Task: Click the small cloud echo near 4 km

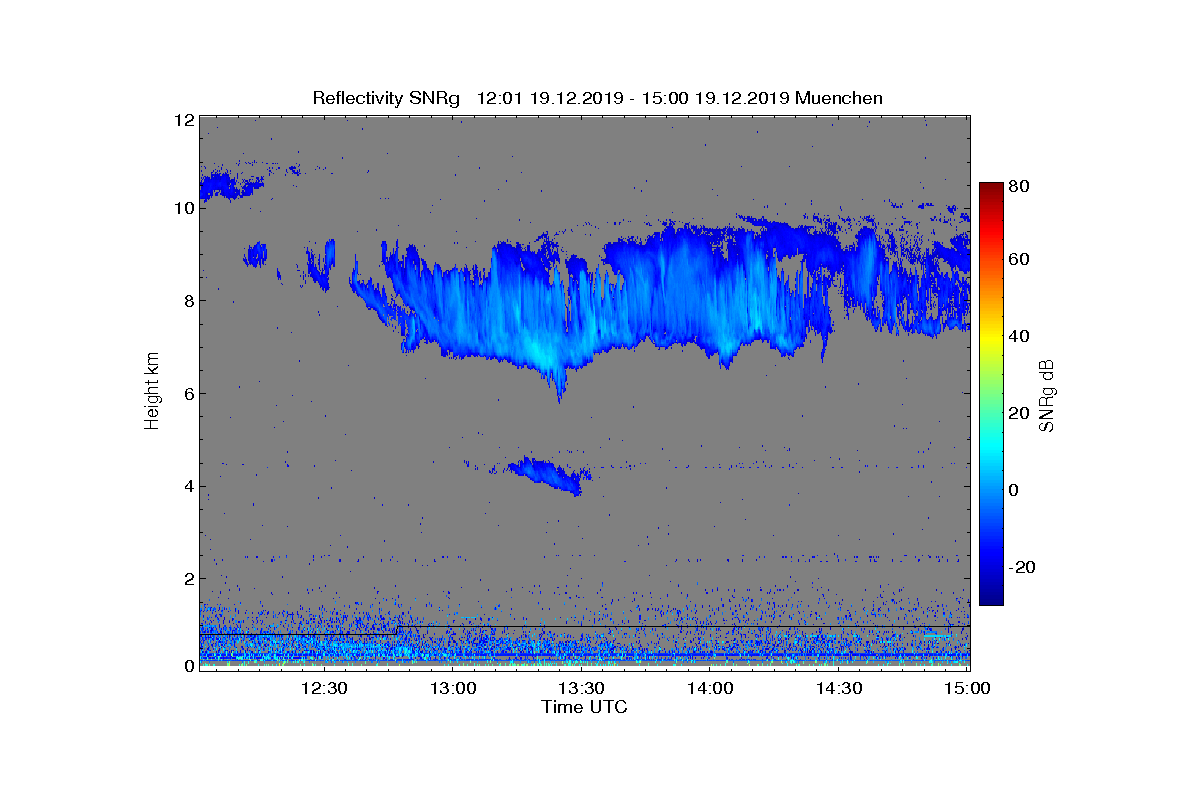Action: click(x=548, y=474)
